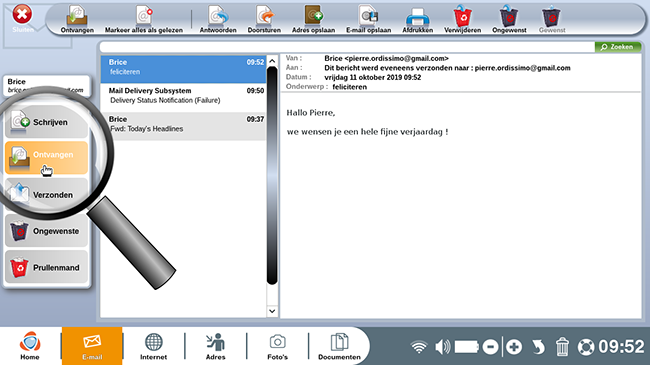This screenshot has width=650, height=365.
Task: Click the speaker volume icon
Action: tap(443, 346)
